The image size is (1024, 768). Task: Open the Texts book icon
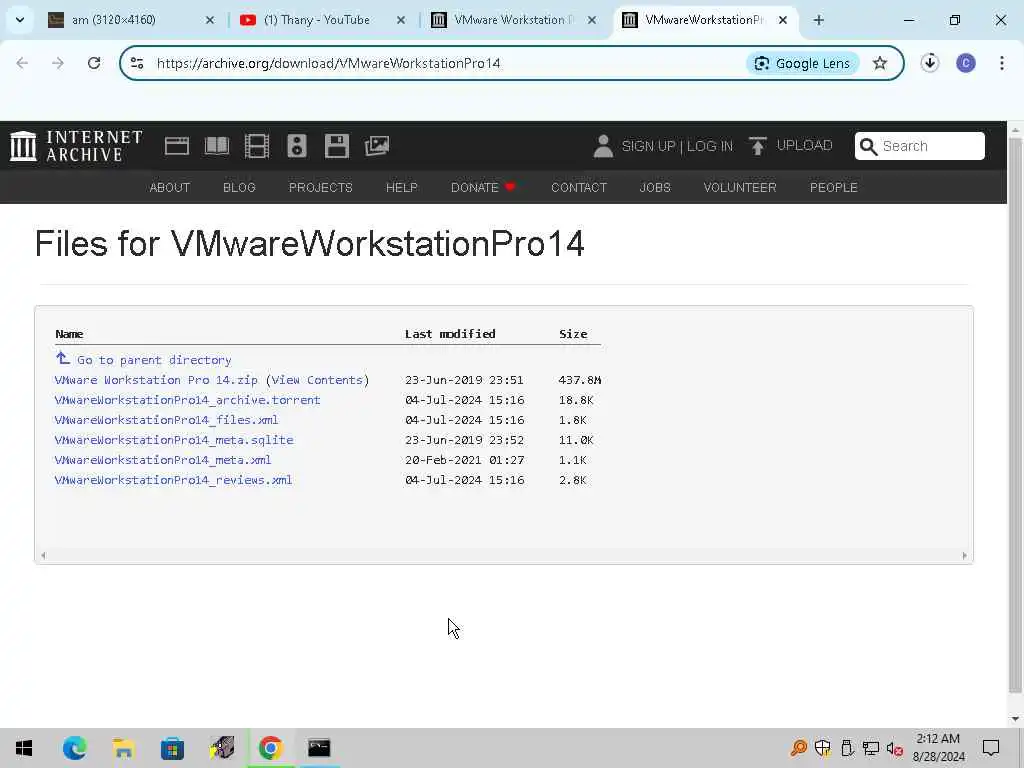click(217, 146)
